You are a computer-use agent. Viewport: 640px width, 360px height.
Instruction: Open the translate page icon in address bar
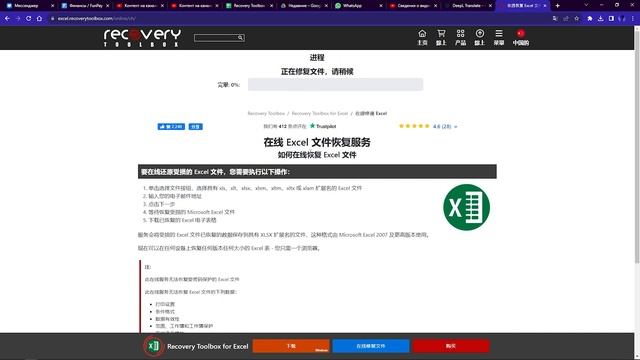coord(555,18)
